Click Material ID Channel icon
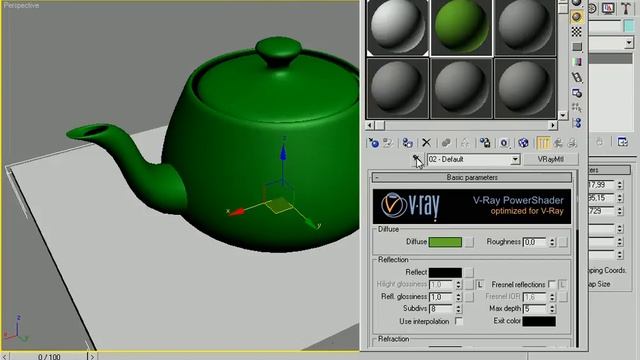This screenshot has height=360, width=640. [x=504, y=143]
